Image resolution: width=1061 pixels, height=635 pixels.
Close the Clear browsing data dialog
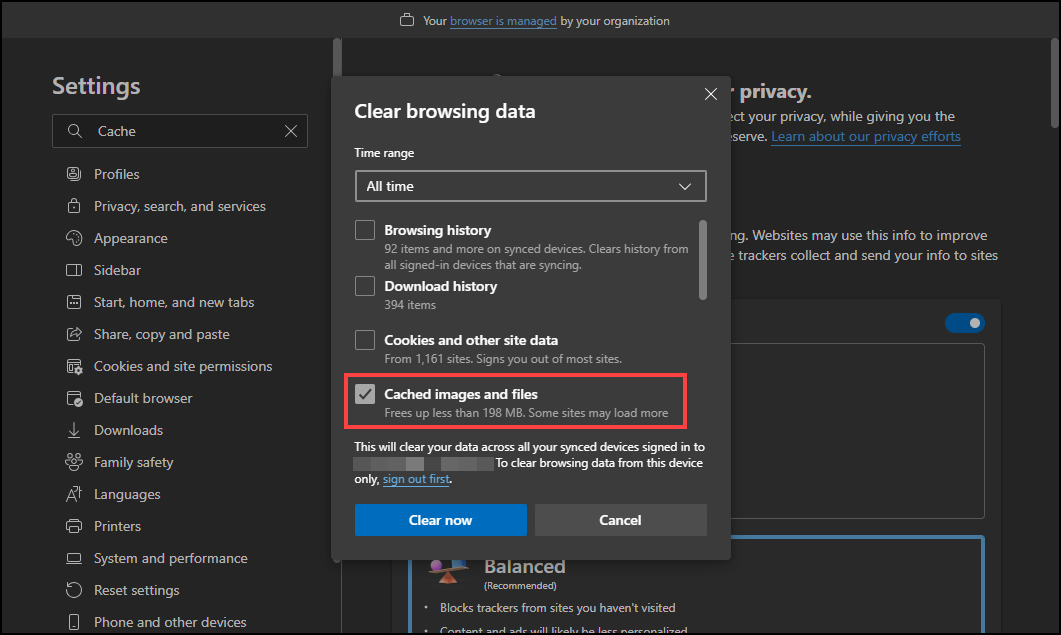pyautogui.click(x=711, y=94)
